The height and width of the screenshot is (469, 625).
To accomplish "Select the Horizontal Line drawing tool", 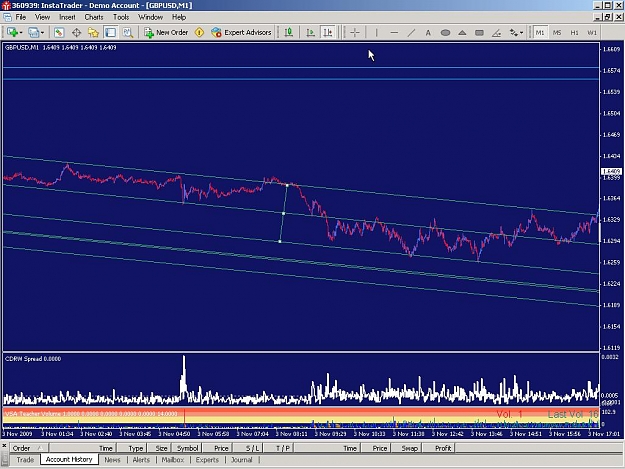I will tap(394, 32).
